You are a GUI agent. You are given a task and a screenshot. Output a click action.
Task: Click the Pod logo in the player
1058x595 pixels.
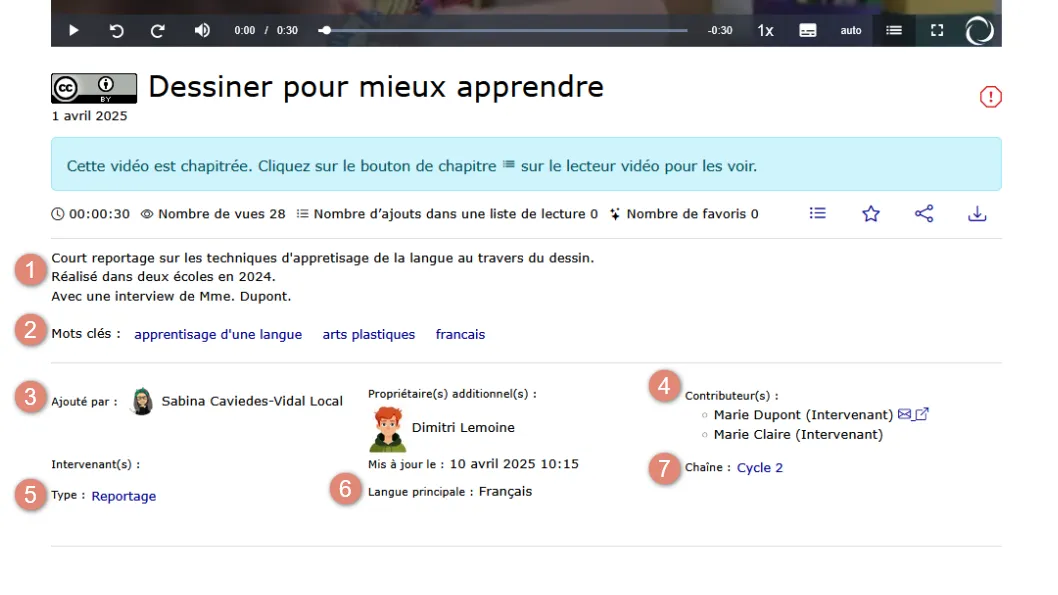click(x=979, y=30)
